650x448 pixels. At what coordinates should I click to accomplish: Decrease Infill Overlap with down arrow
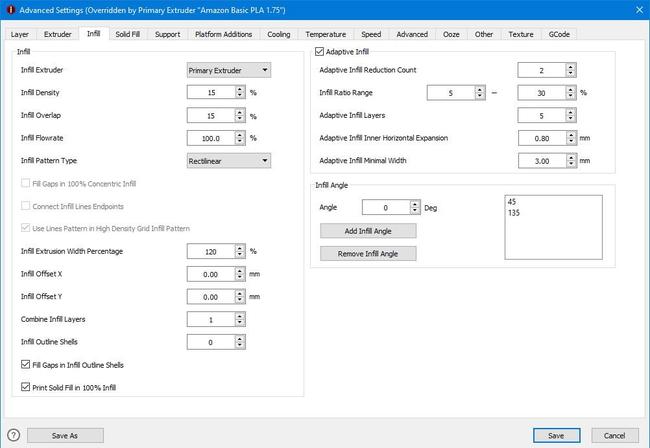240,118
